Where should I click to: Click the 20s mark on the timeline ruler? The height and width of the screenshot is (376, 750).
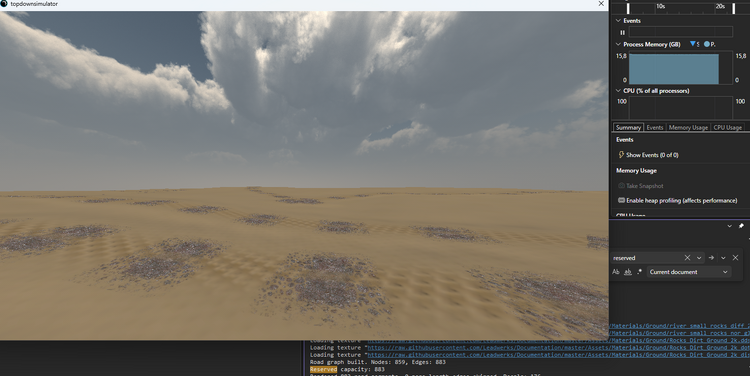(x=720, y=6)
